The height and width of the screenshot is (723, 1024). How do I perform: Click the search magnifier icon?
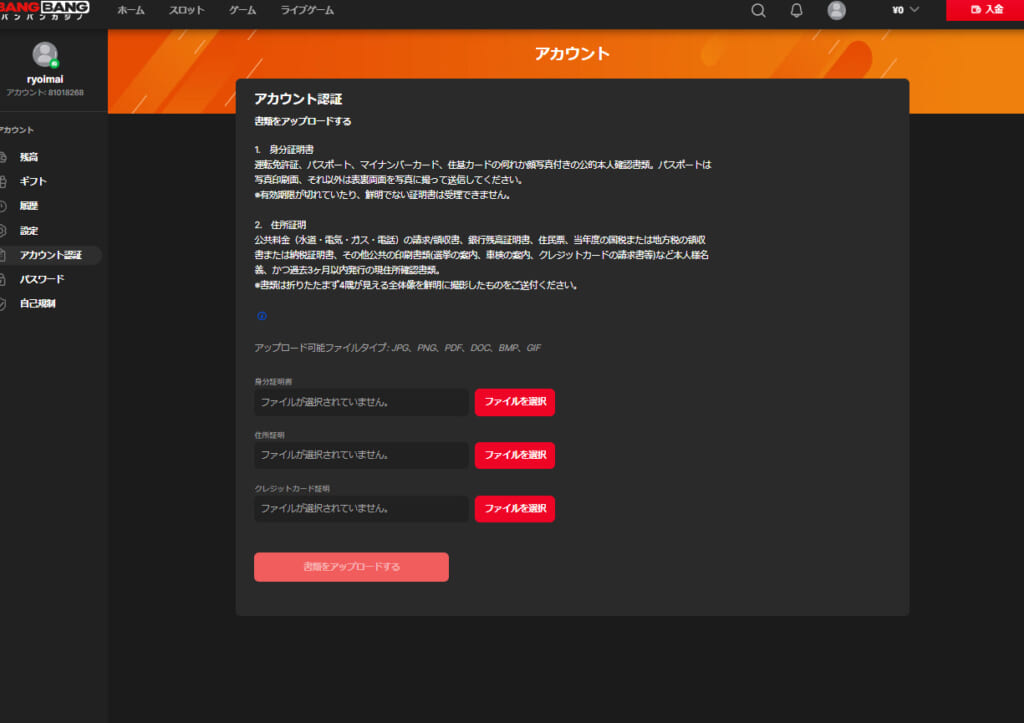[x=758, y=10]
